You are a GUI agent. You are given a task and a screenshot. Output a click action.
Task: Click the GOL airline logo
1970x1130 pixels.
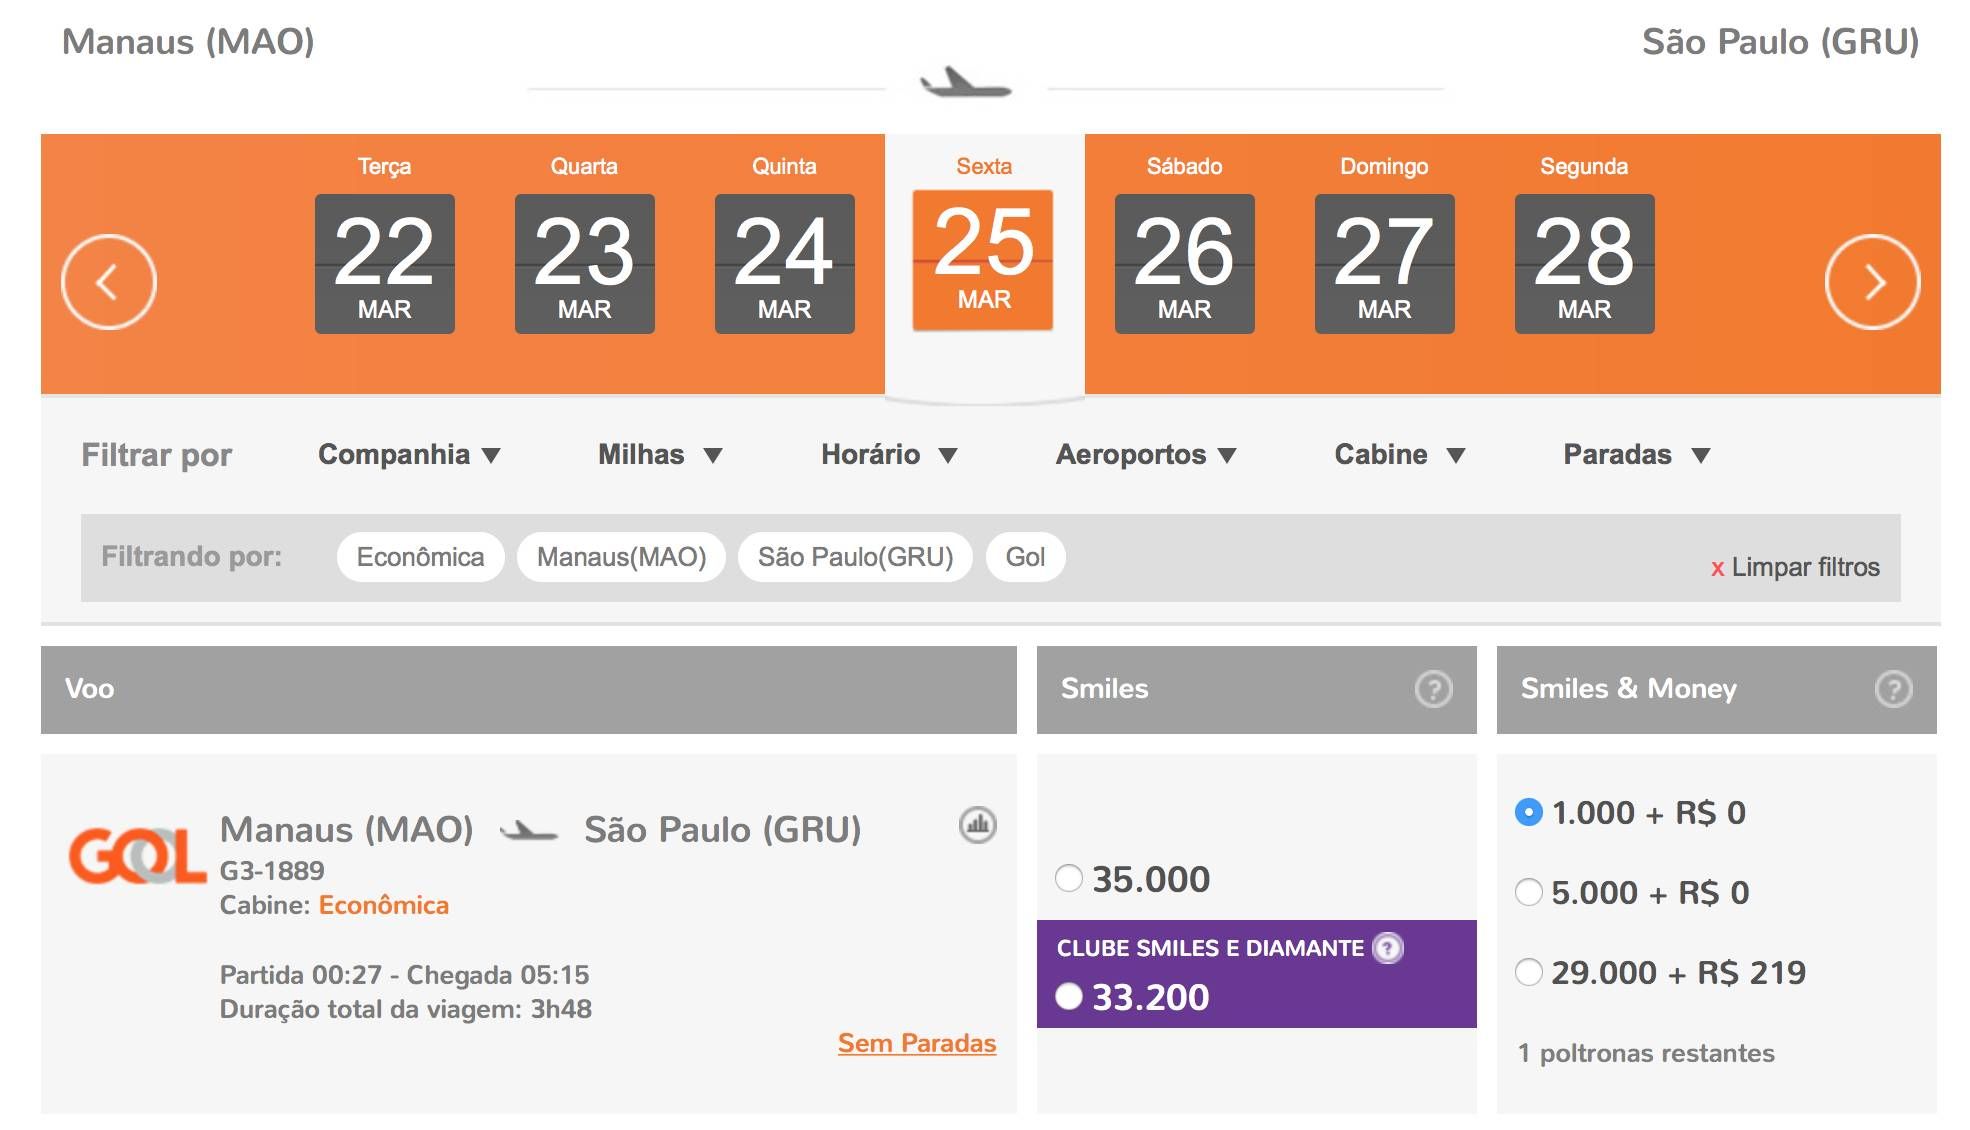pos(137,856)
